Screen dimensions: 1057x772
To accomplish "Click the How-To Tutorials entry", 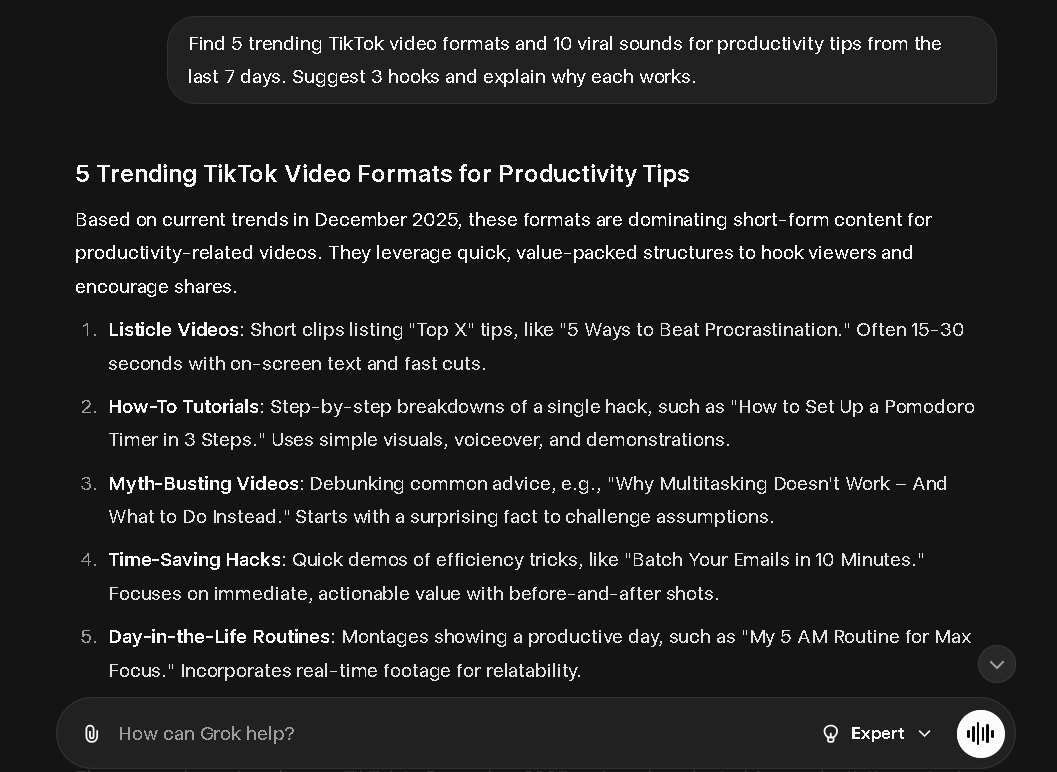I will (x=183, y=406).
